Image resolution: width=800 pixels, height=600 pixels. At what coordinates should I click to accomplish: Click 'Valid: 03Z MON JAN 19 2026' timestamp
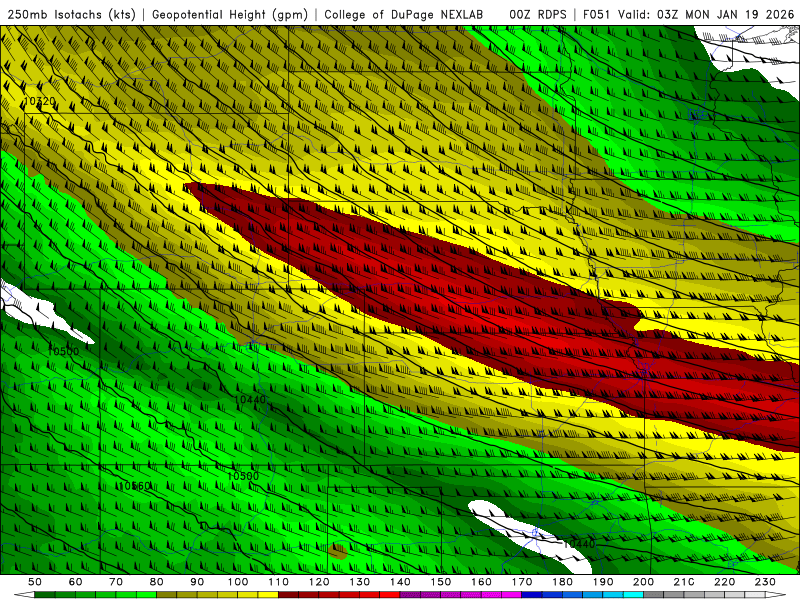tap(706, 15)
